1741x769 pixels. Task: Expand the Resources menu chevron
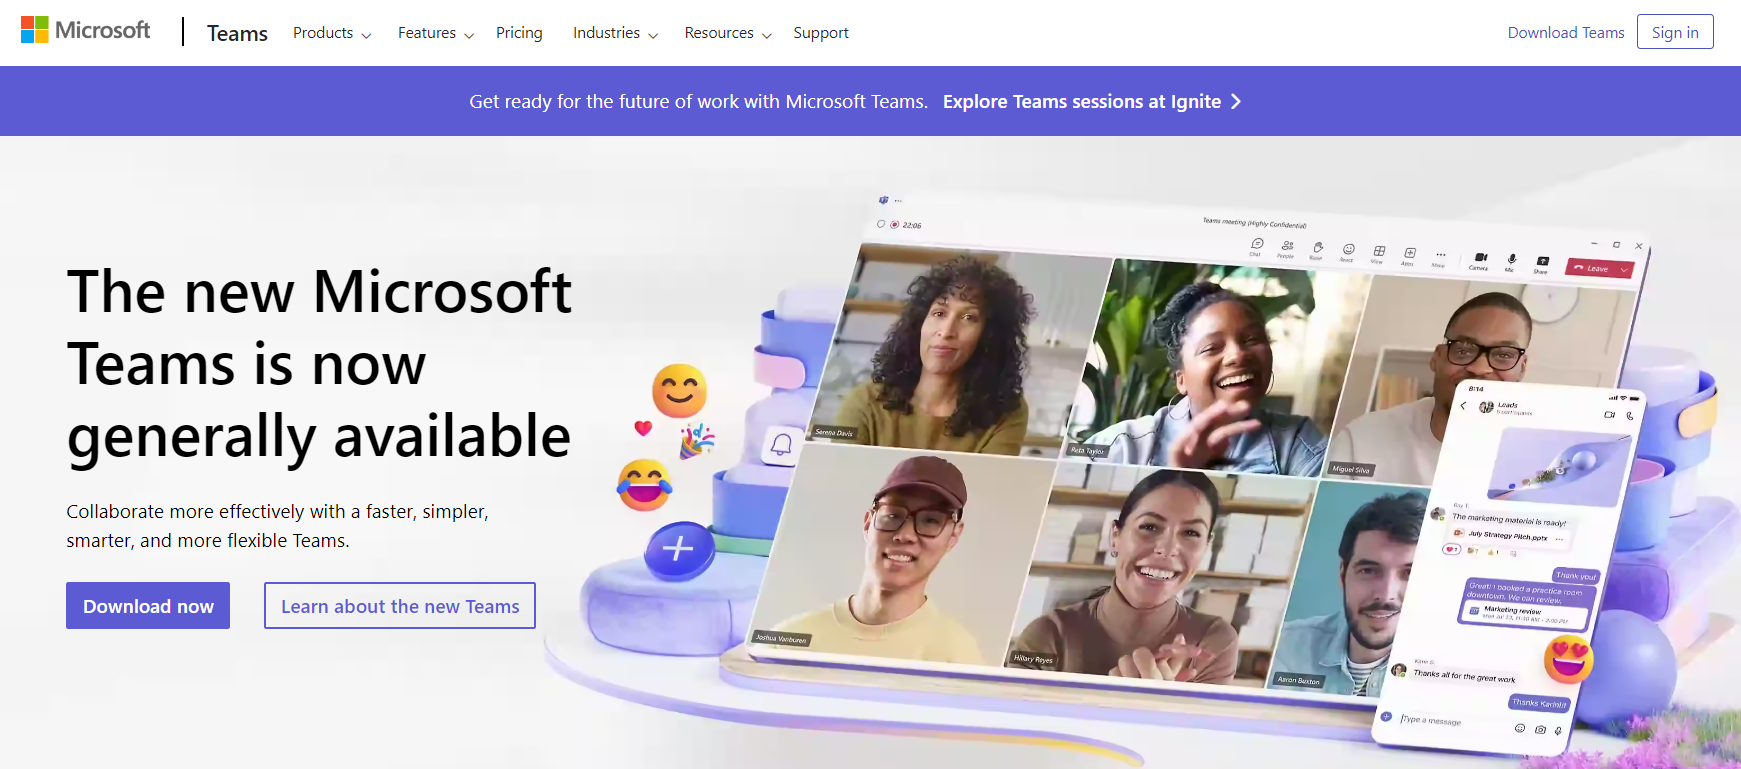tap(767, 35)
